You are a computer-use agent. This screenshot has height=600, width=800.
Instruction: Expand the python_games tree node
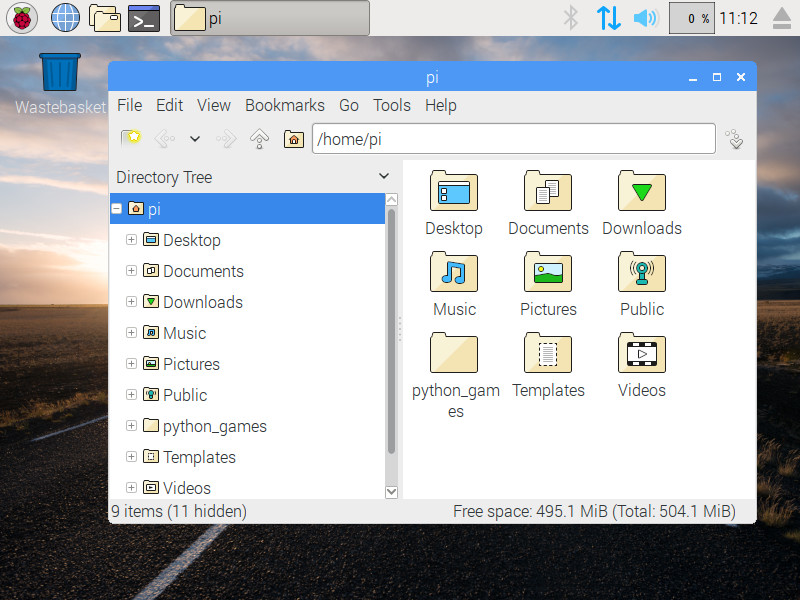(131, 426)
